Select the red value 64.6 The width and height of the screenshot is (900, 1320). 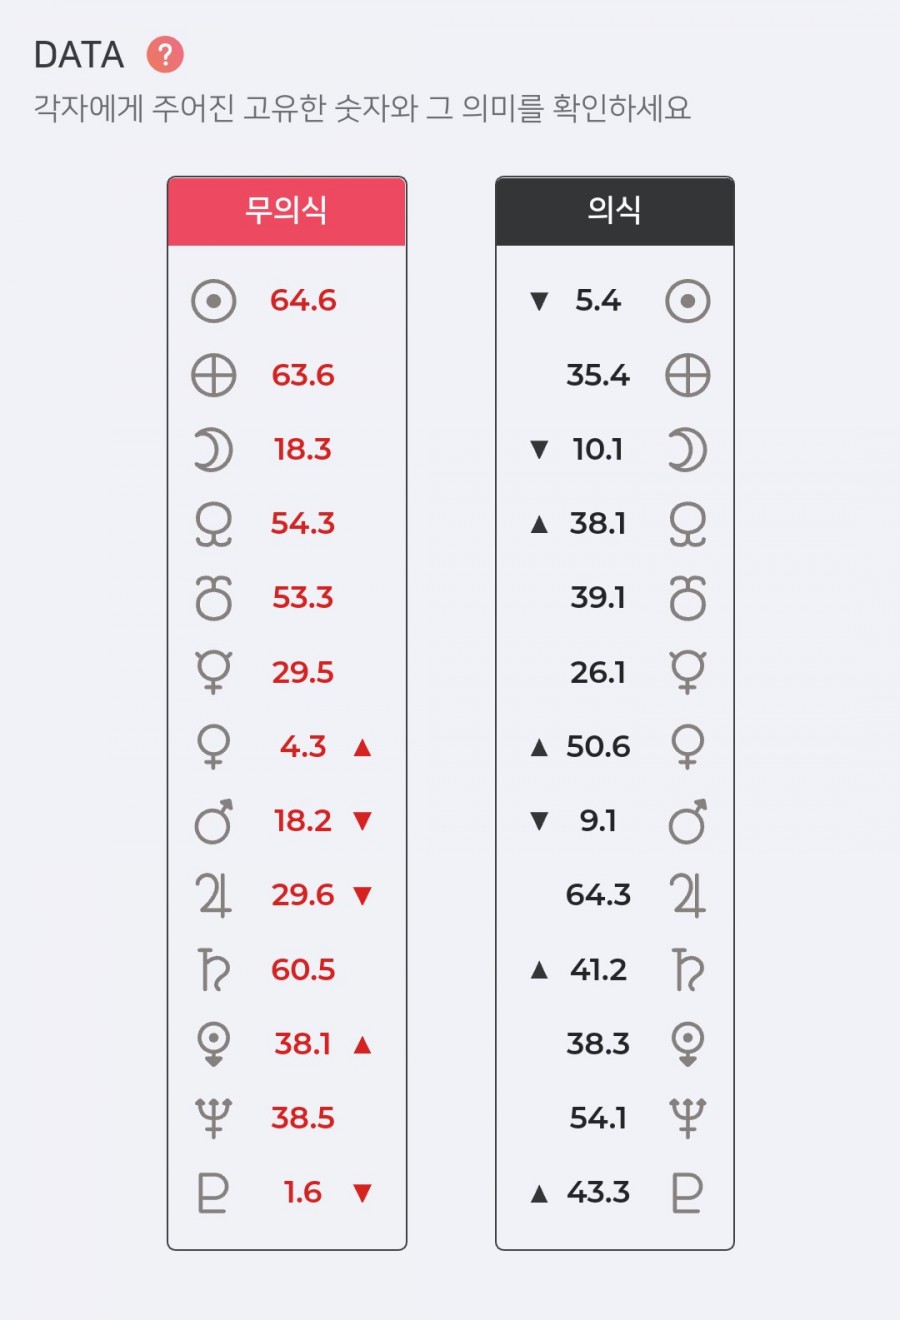tap(303, 301)
